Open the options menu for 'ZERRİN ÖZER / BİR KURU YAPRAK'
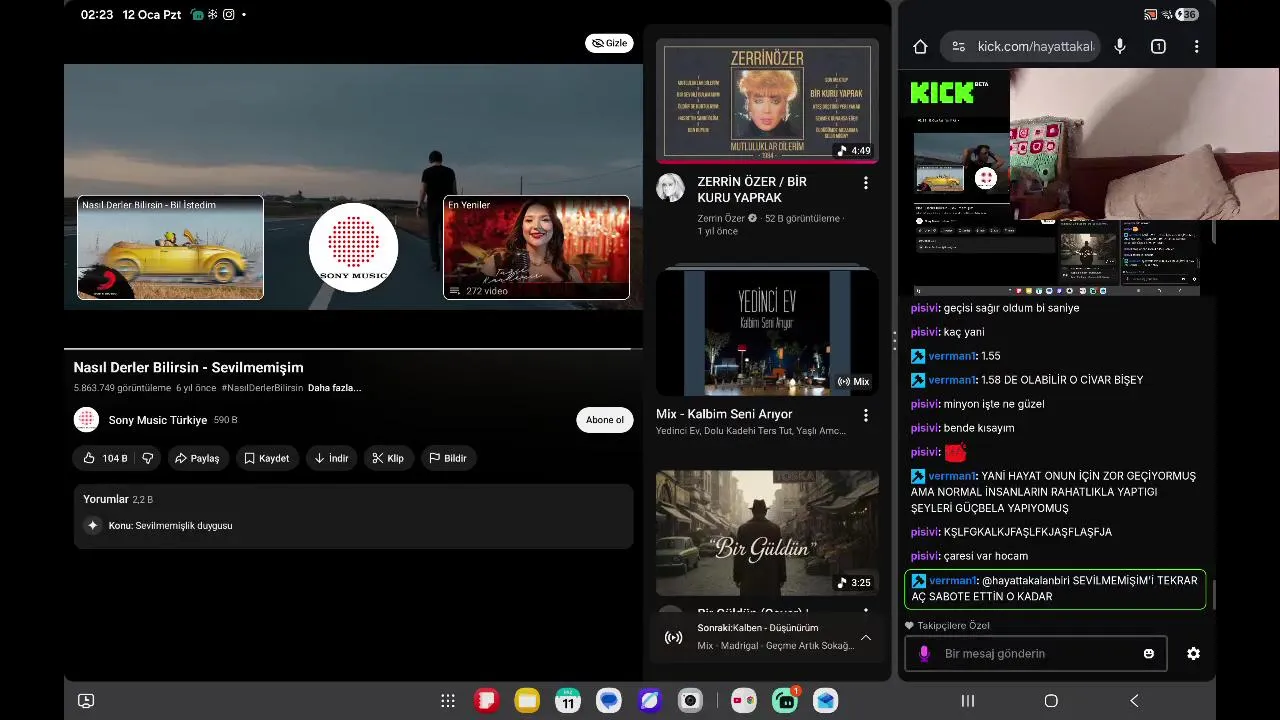Image resolution: width=1280 pixels, height=720 pixels. 866,183
